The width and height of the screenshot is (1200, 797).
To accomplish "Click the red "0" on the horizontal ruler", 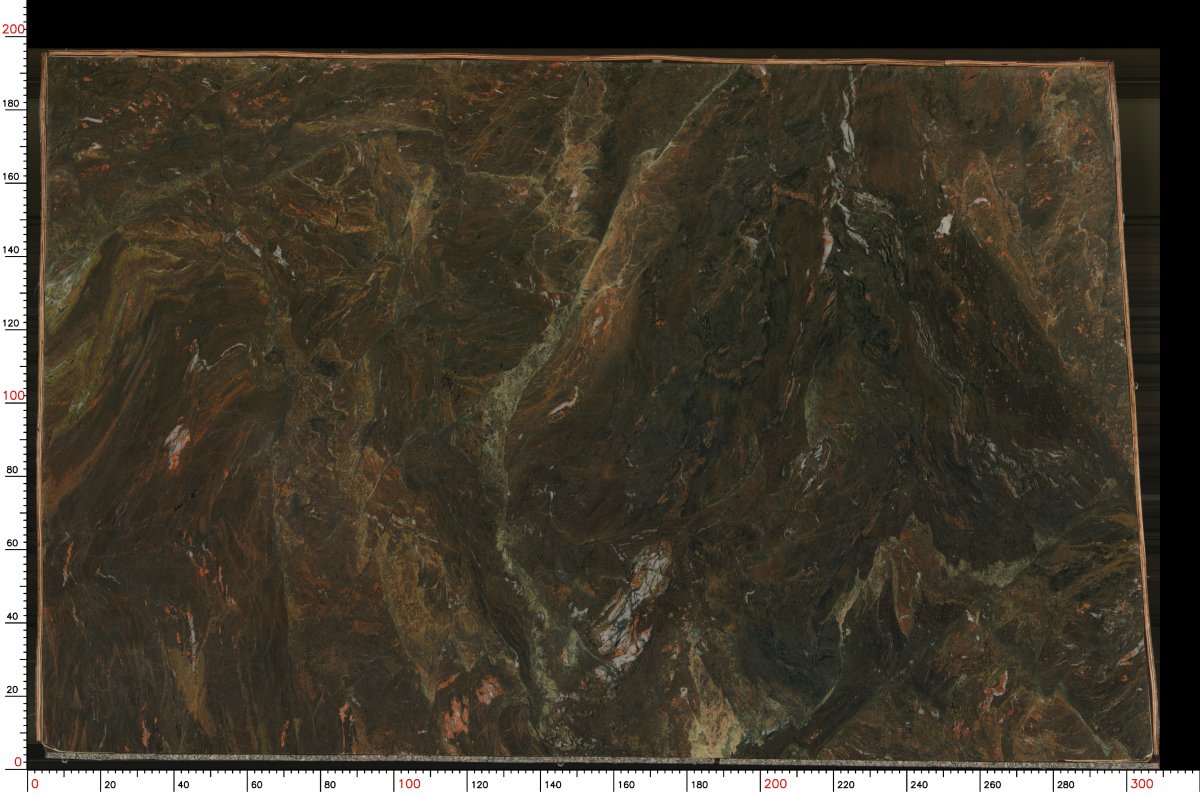I will 35,783.
